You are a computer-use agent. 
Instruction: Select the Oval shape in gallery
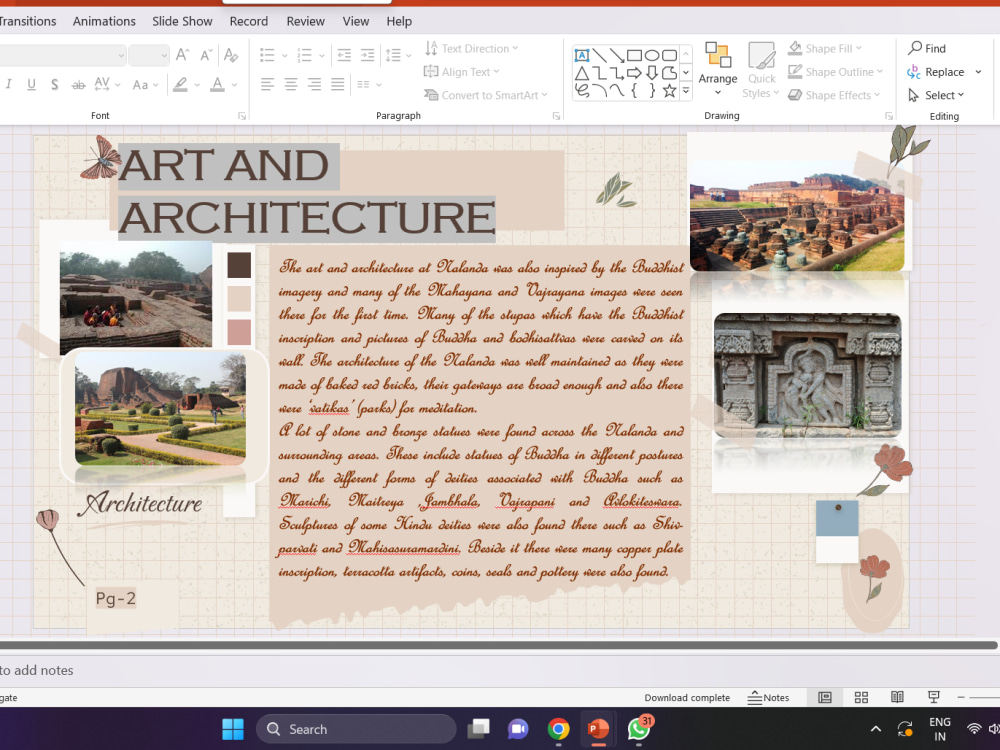point(652,55)
